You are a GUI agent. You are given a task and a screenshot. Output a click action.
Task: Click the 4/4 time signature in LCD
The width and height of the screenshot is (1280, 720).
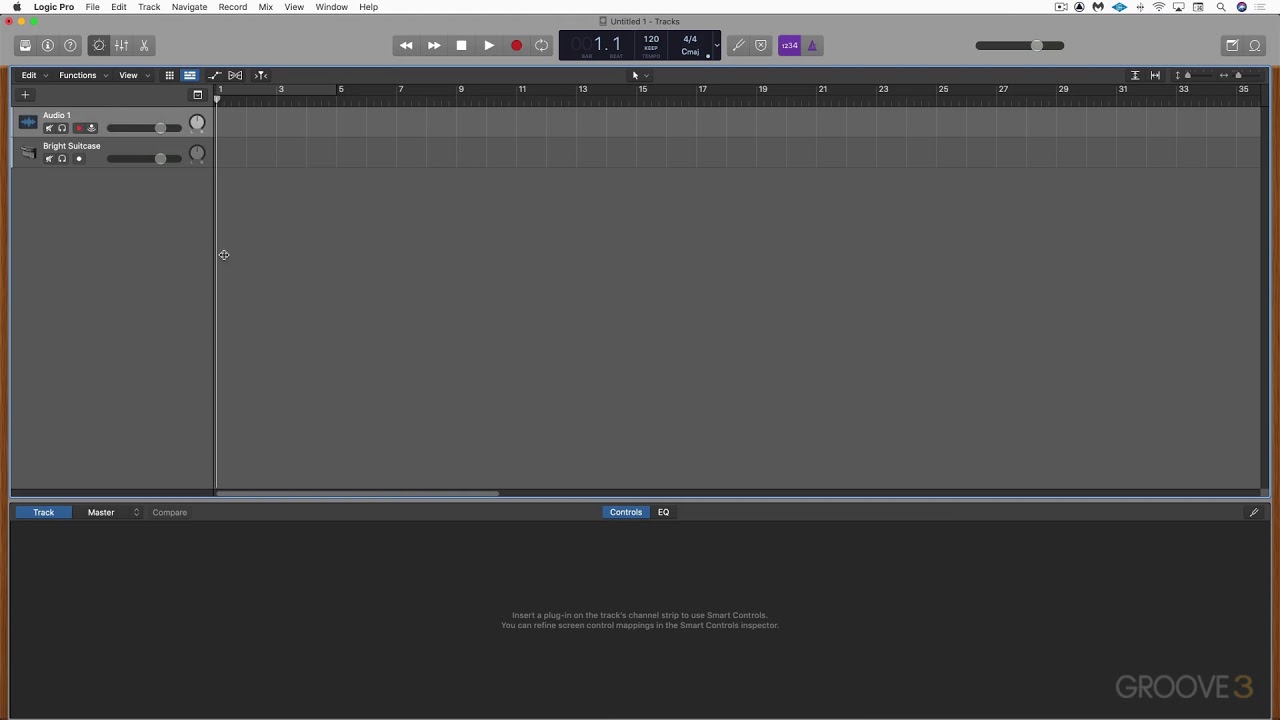pyautogui.click(x=690, y=39)
